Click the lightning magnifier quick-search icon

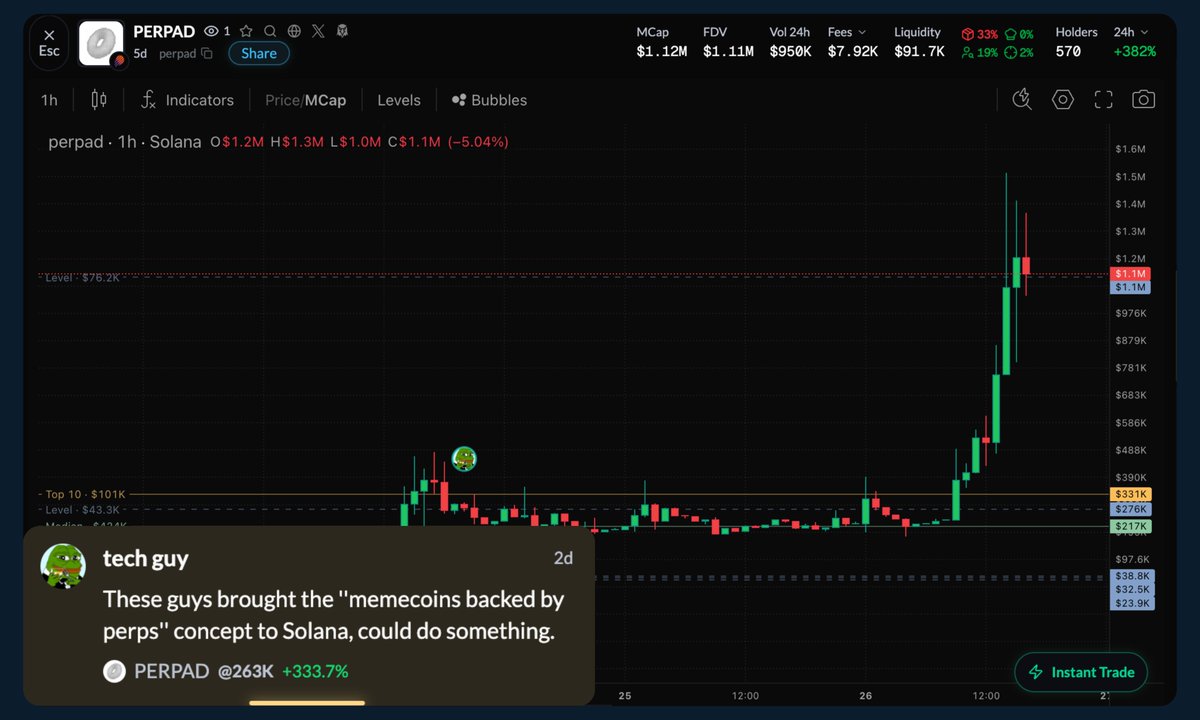point(1021,99)
